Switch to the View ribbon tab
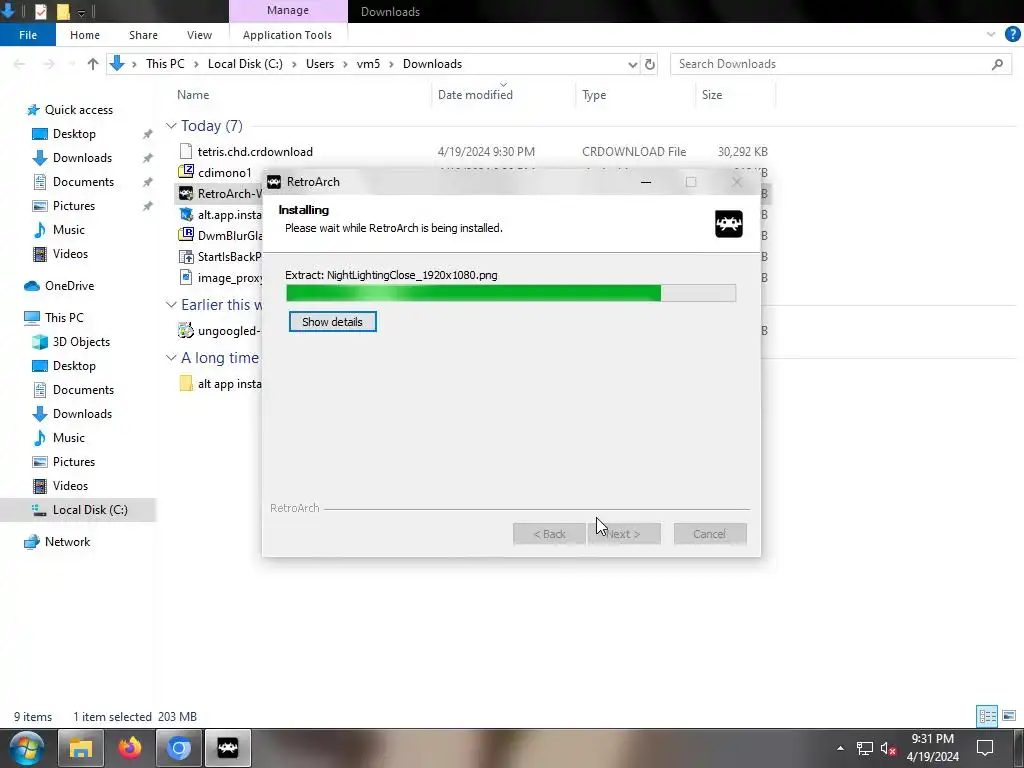Screen dimensions: 1024x768 [x=199, y=35]
